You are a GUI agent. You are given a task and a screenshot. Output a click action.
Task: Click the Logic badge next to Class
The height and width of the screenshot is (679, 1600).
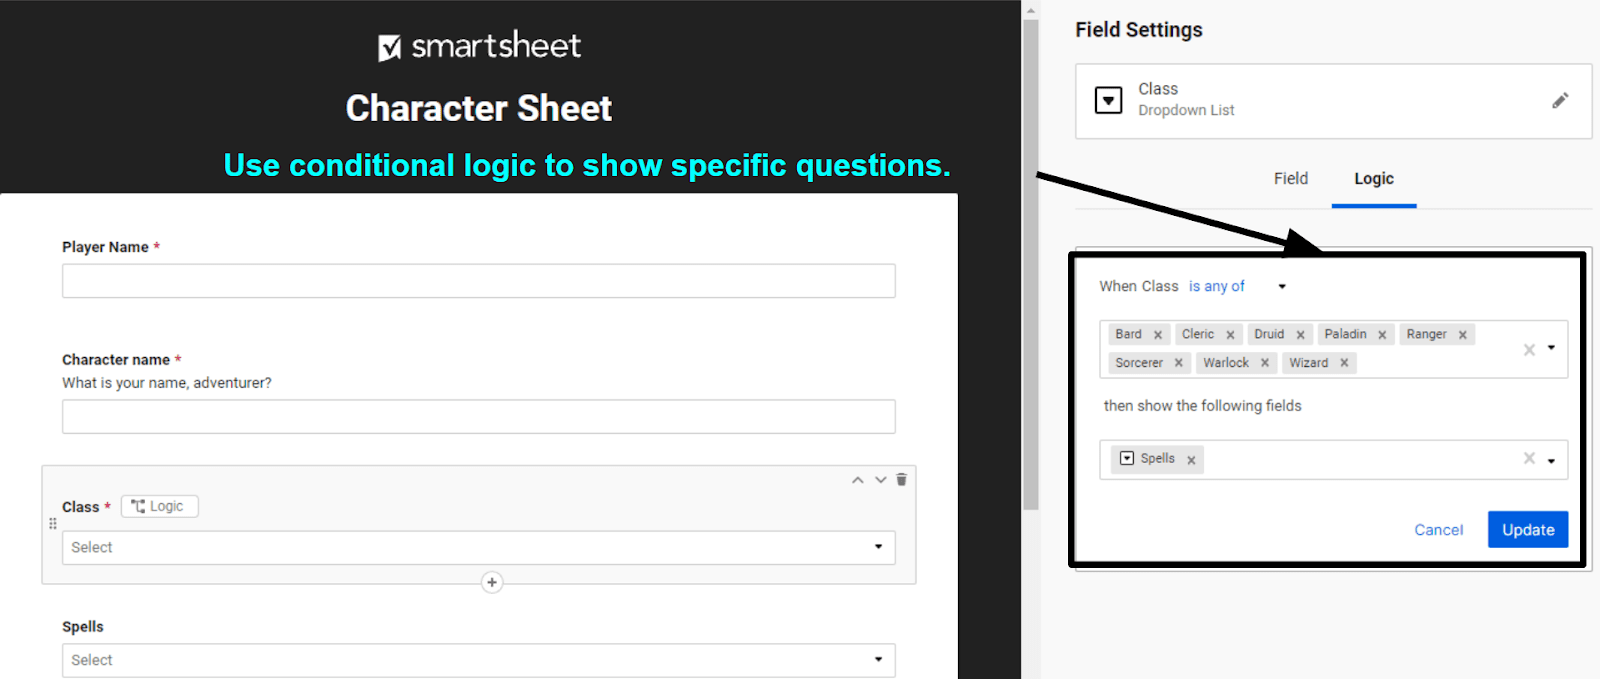point(159,506)
